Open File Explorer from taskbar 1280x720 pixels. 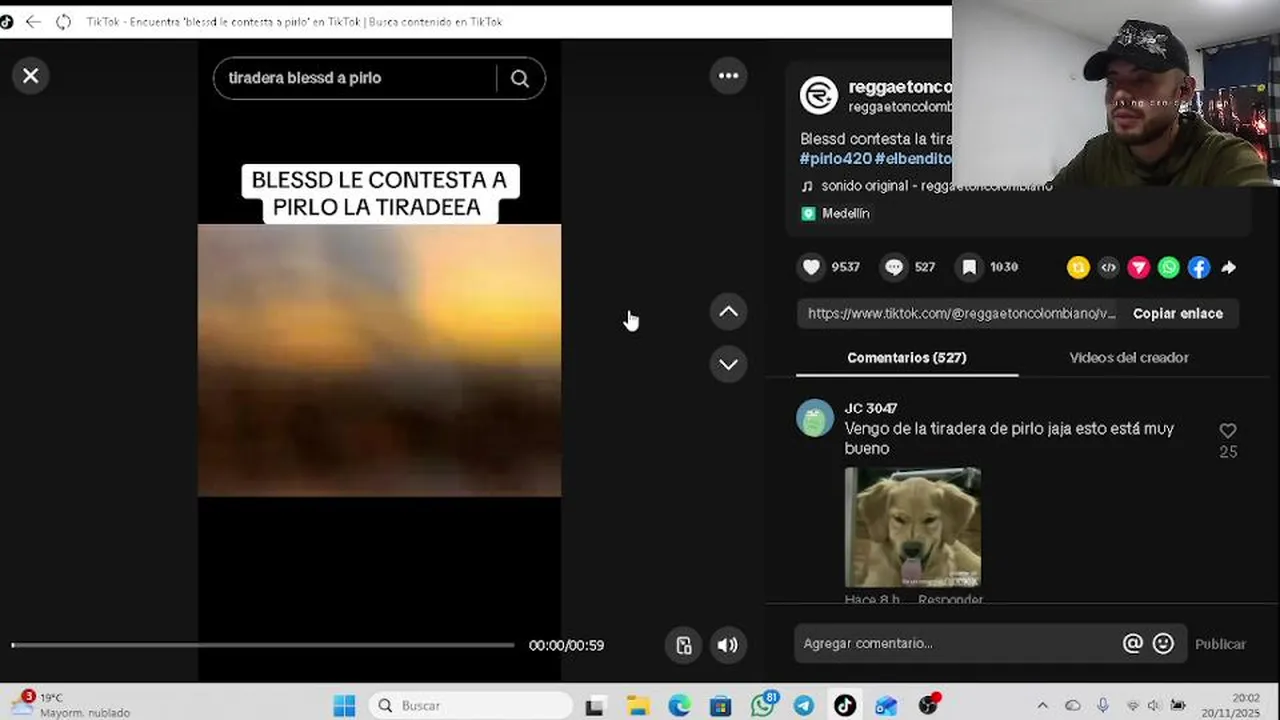638,706
